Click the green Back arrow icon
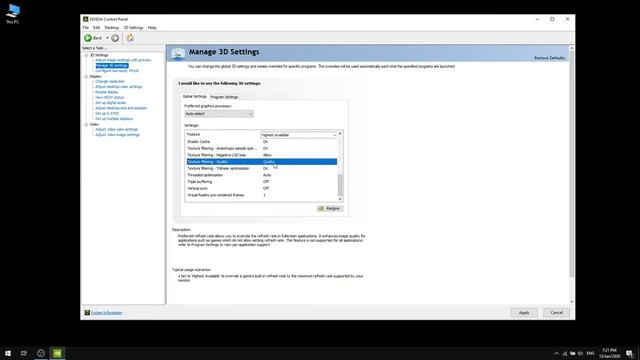 (x=88, y=38)
